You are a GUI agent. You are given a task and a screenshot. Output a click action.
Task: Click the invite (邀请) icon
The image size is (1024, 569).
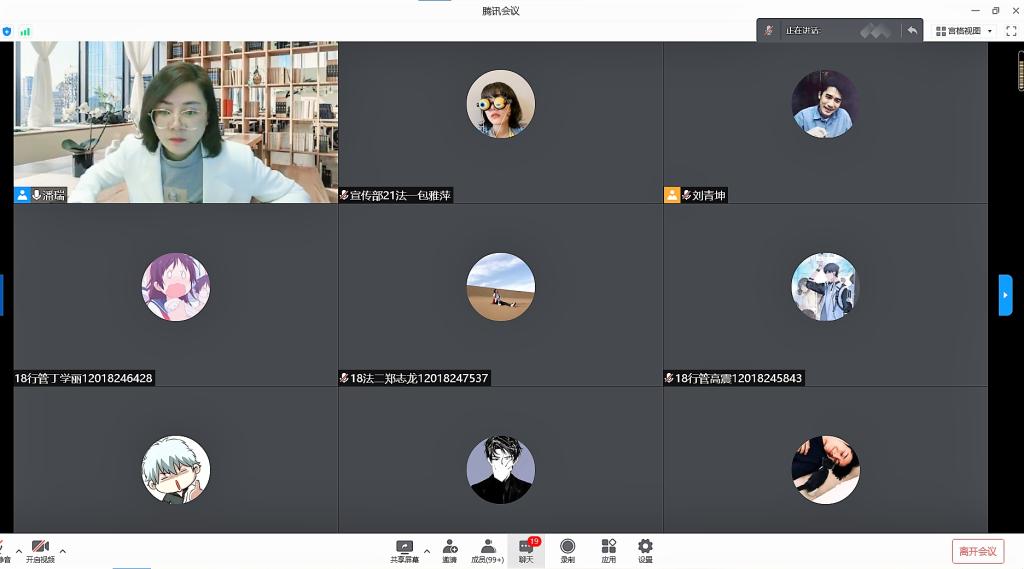450,550
